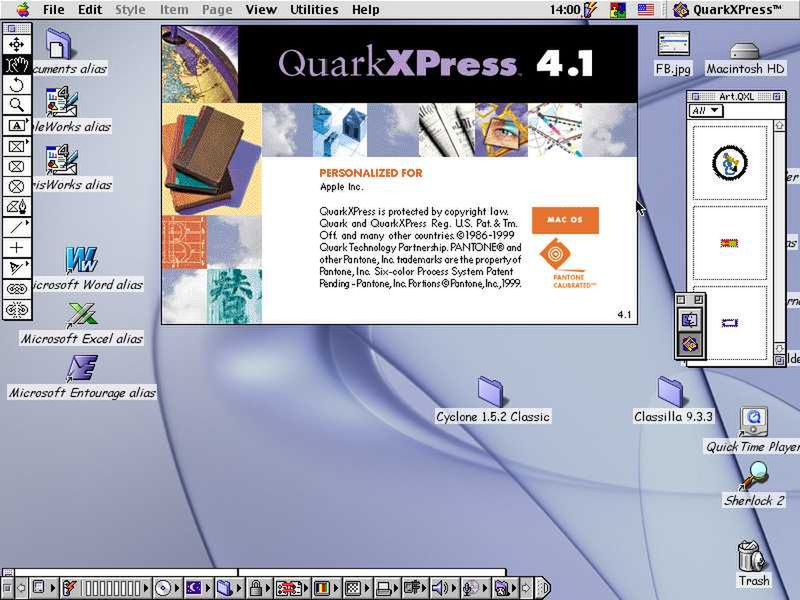Click the control strip left scroll arrow

(21, 588)
